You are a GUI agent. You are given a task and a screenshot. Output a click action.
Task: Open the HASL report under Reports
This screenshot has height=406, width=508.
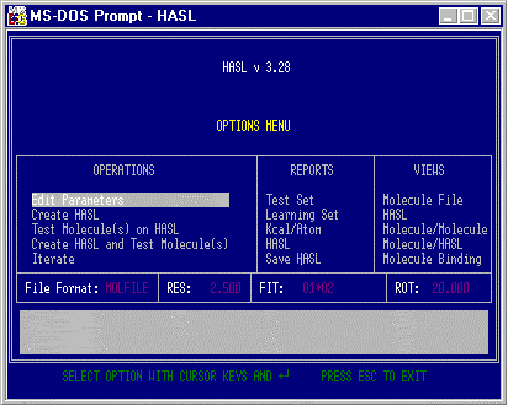[x=278, y=244]
